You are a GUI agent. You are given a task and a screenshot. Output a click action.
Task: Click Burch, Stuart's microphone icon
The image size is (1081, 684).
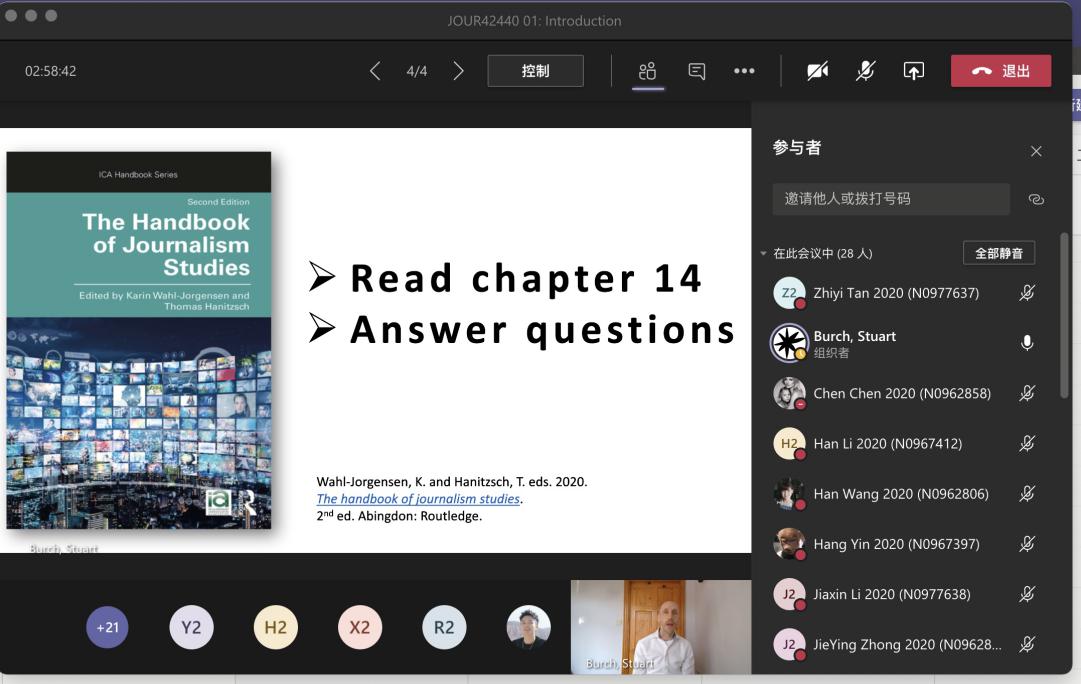point(1026,343)
